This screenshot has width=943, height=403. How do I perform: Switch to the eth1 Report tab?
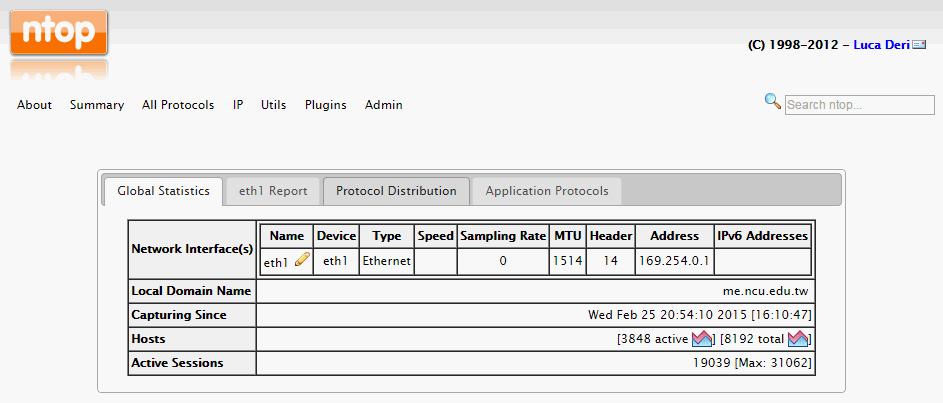tap(273, 191)
